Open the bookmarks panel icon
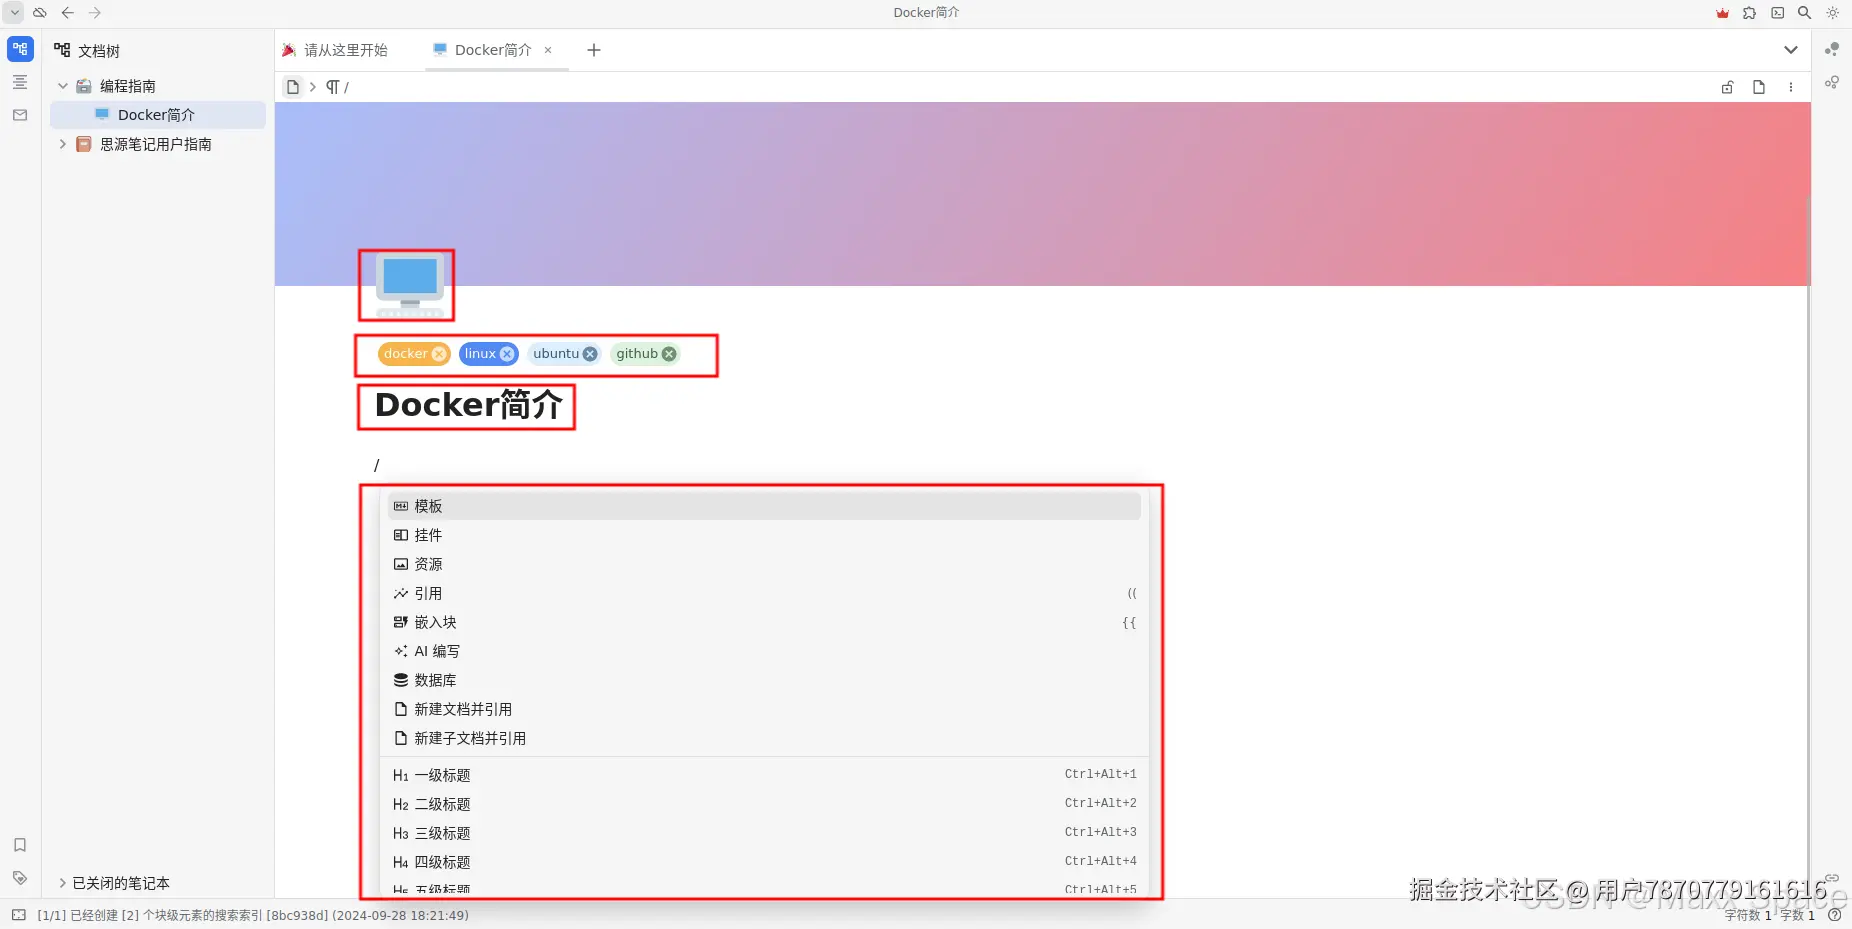The height and width of the screenshot is (929, 1852). tap(20, 845)
